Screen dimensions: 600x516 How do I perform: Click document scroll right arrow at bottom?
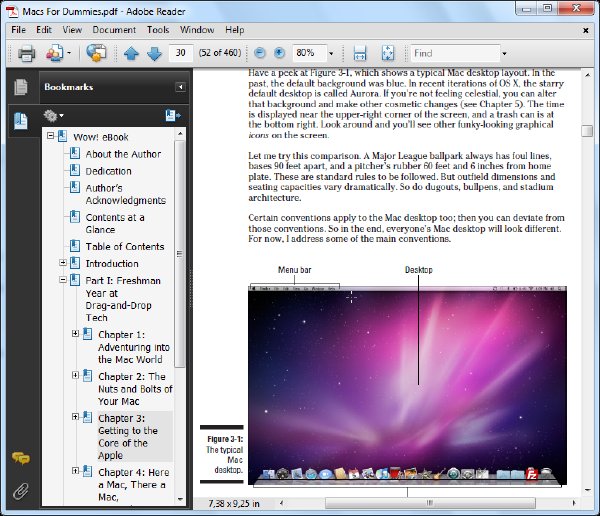pyautogui.click(x=573, y=503)
